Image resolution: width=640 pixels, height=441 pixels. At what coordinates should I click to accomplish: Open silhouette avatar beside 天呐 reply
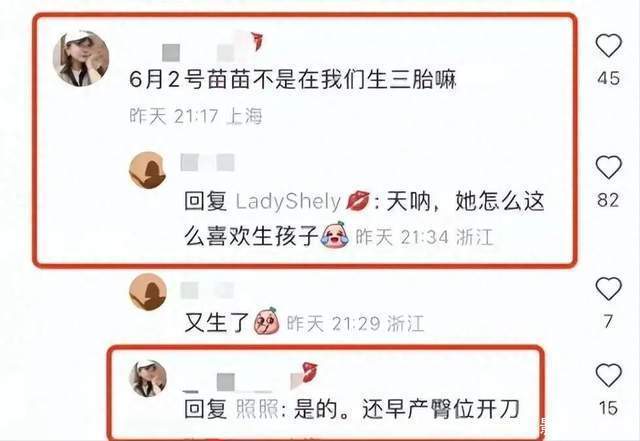[148, 170]
